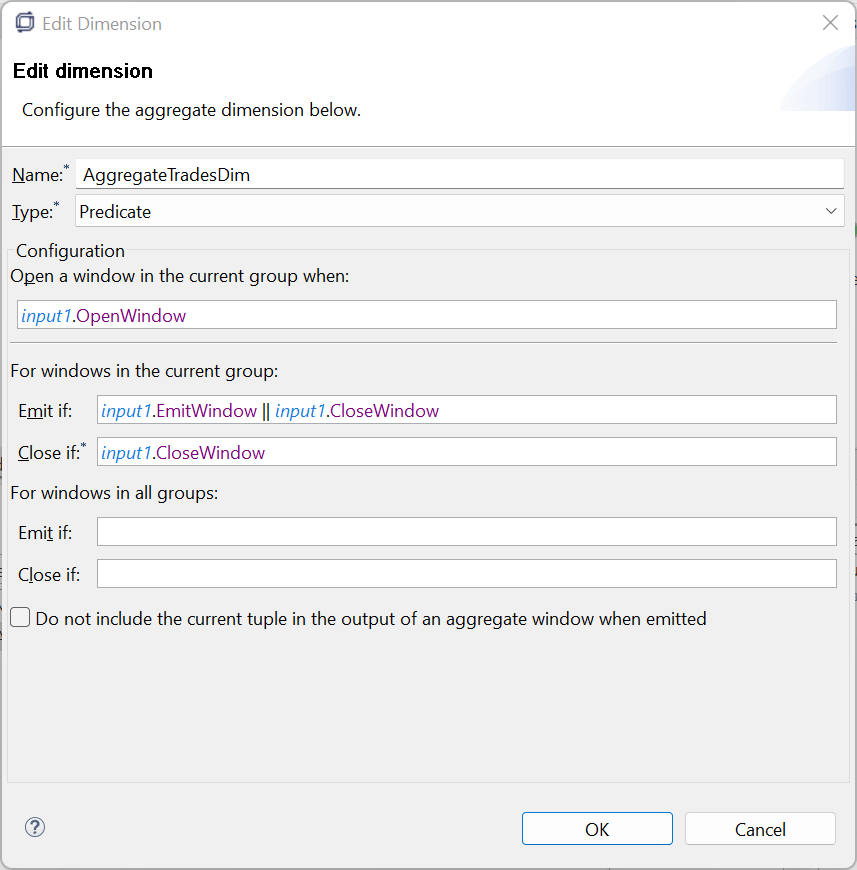Click the help question mark icon
This screenshot has width=857, height=870.
click(x=35, y=827)
